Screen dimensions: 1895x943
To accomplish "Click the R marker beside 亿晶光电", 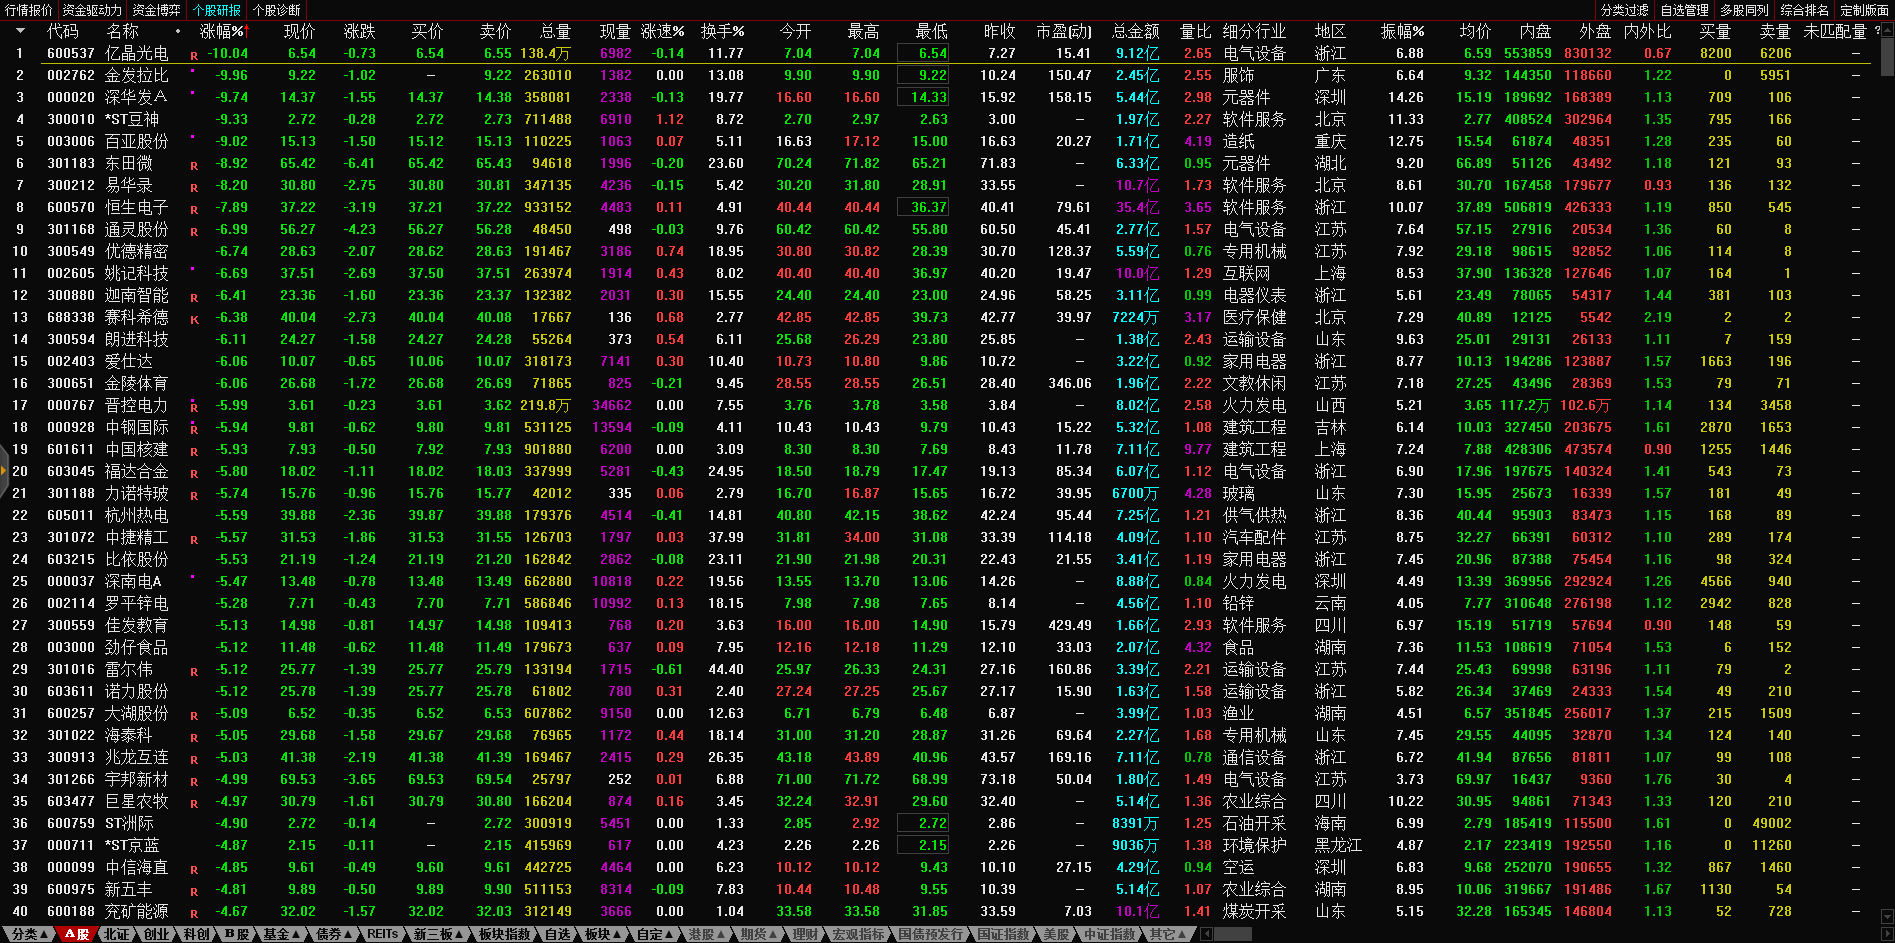I will click(194, 56).
